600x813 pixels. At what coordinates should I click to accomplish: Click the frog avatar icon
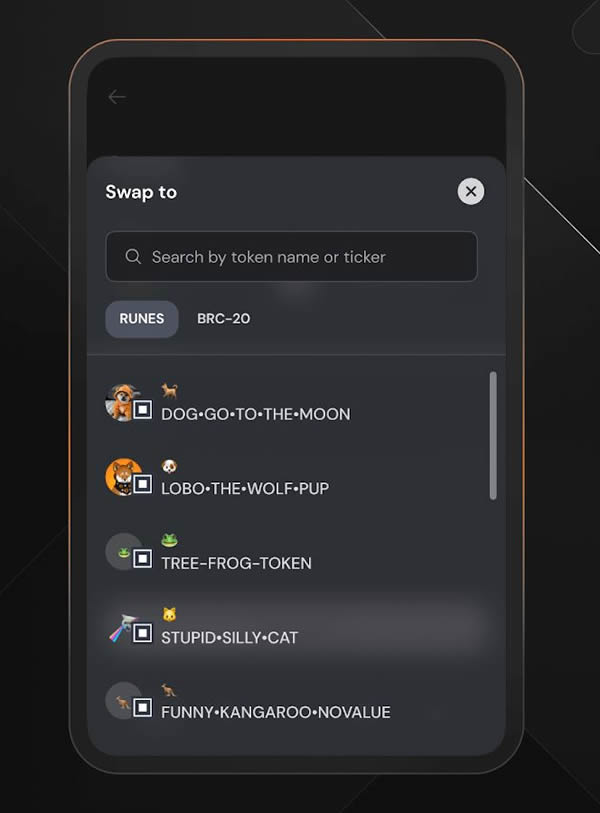(123, 552)
